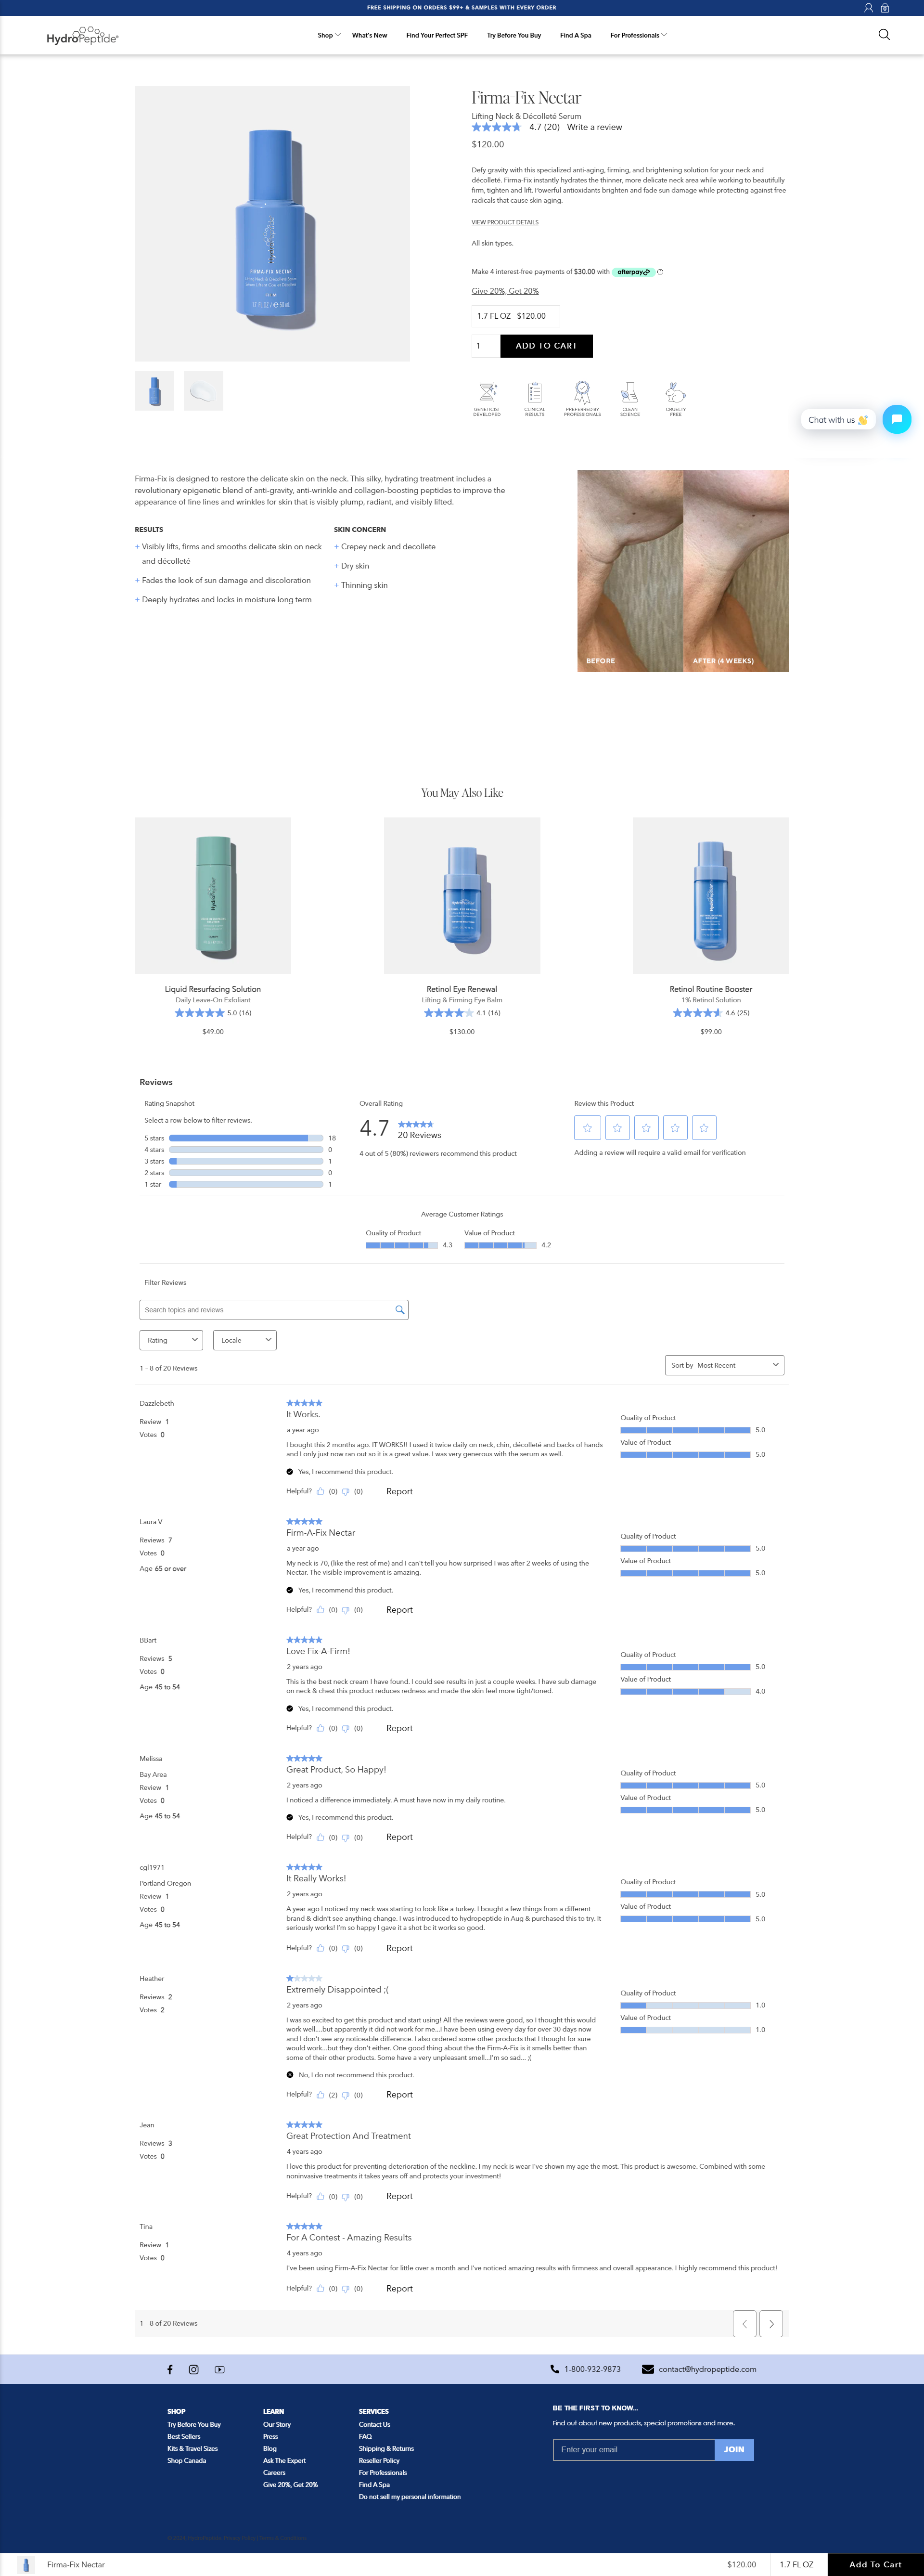This screenshot has width=924, height=2576.
Task: Click sticky bar Add To Cart button
Action: point(875,2564)
